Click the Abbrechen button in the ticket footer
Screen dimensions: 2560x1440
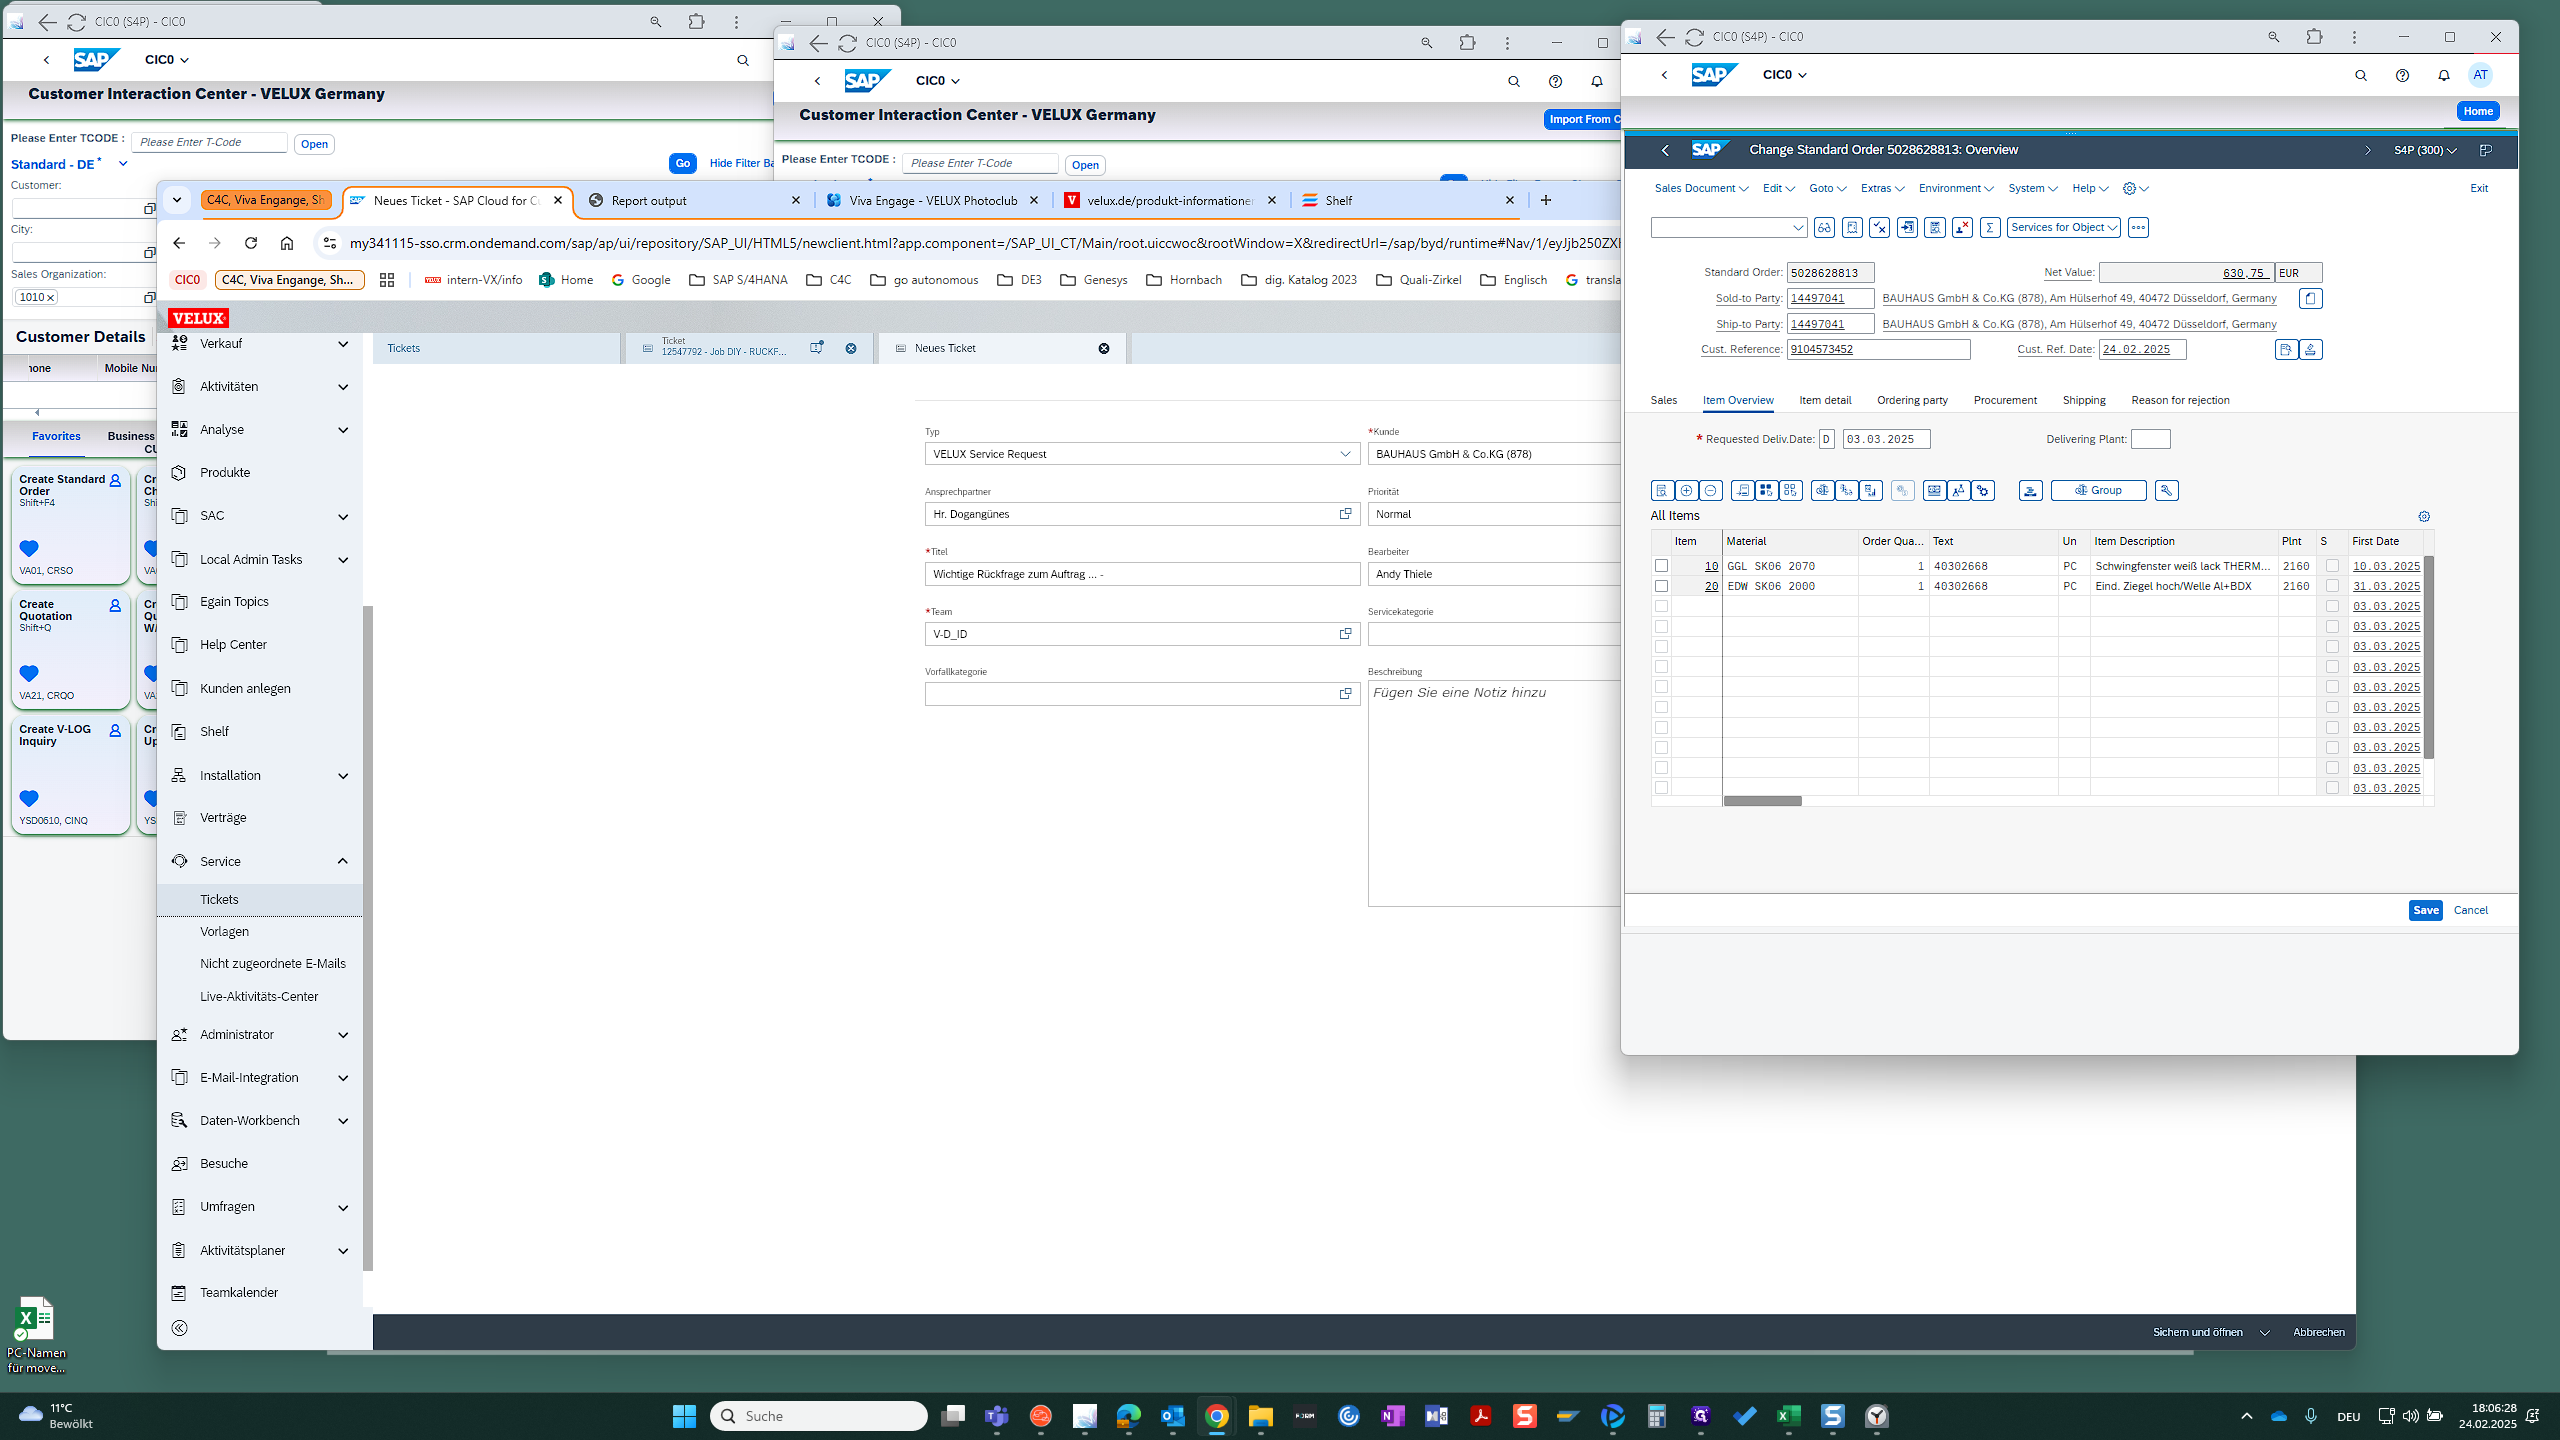2318,1333
